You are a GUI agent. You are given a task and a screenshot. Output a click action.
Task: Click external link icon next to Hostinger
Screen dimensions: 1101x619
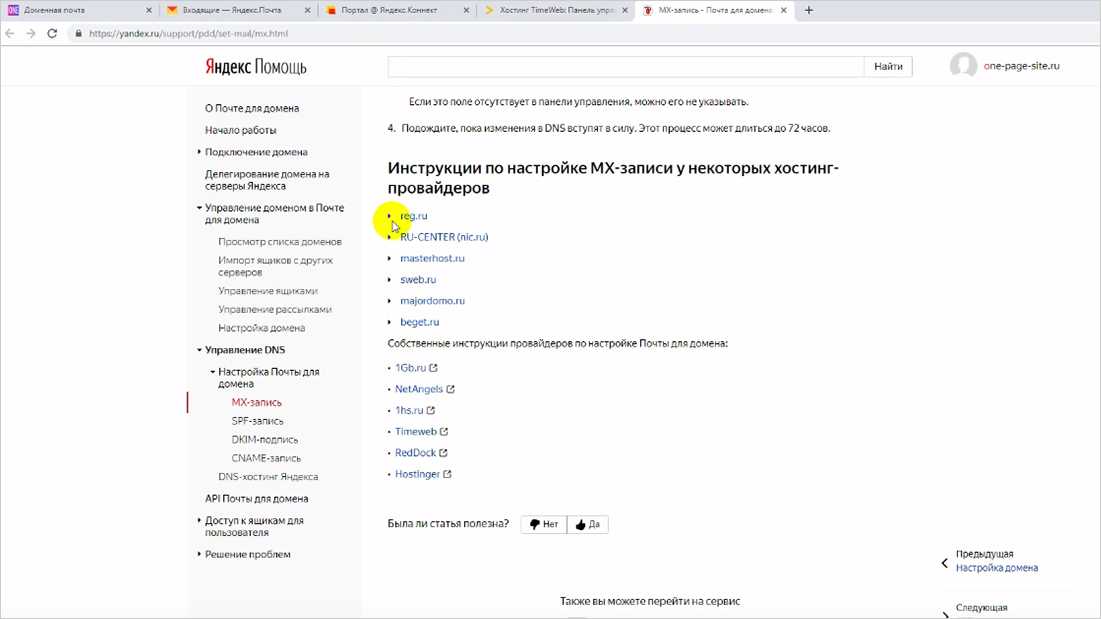click(x=447, y=474)
